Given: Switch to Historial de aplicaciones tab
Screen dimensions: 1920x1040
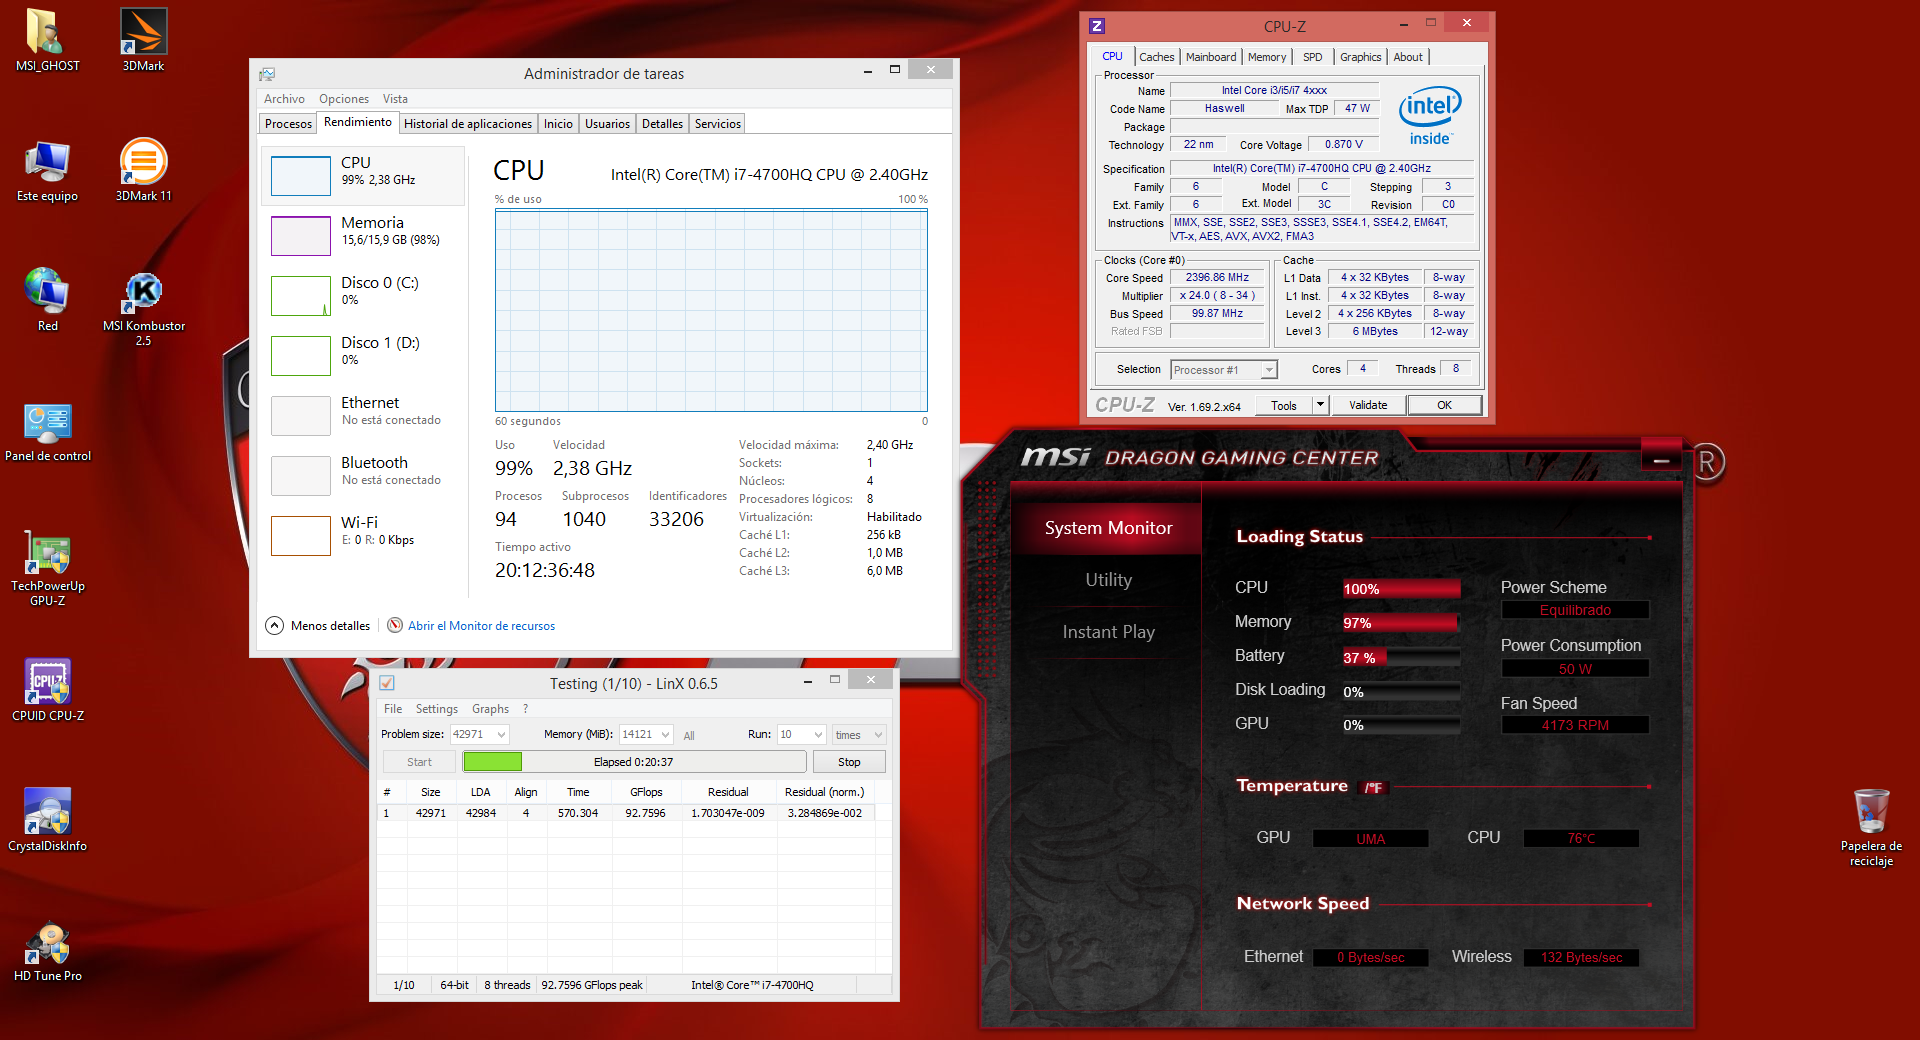Looking at the screenshot, I should [x=468, y=124].
